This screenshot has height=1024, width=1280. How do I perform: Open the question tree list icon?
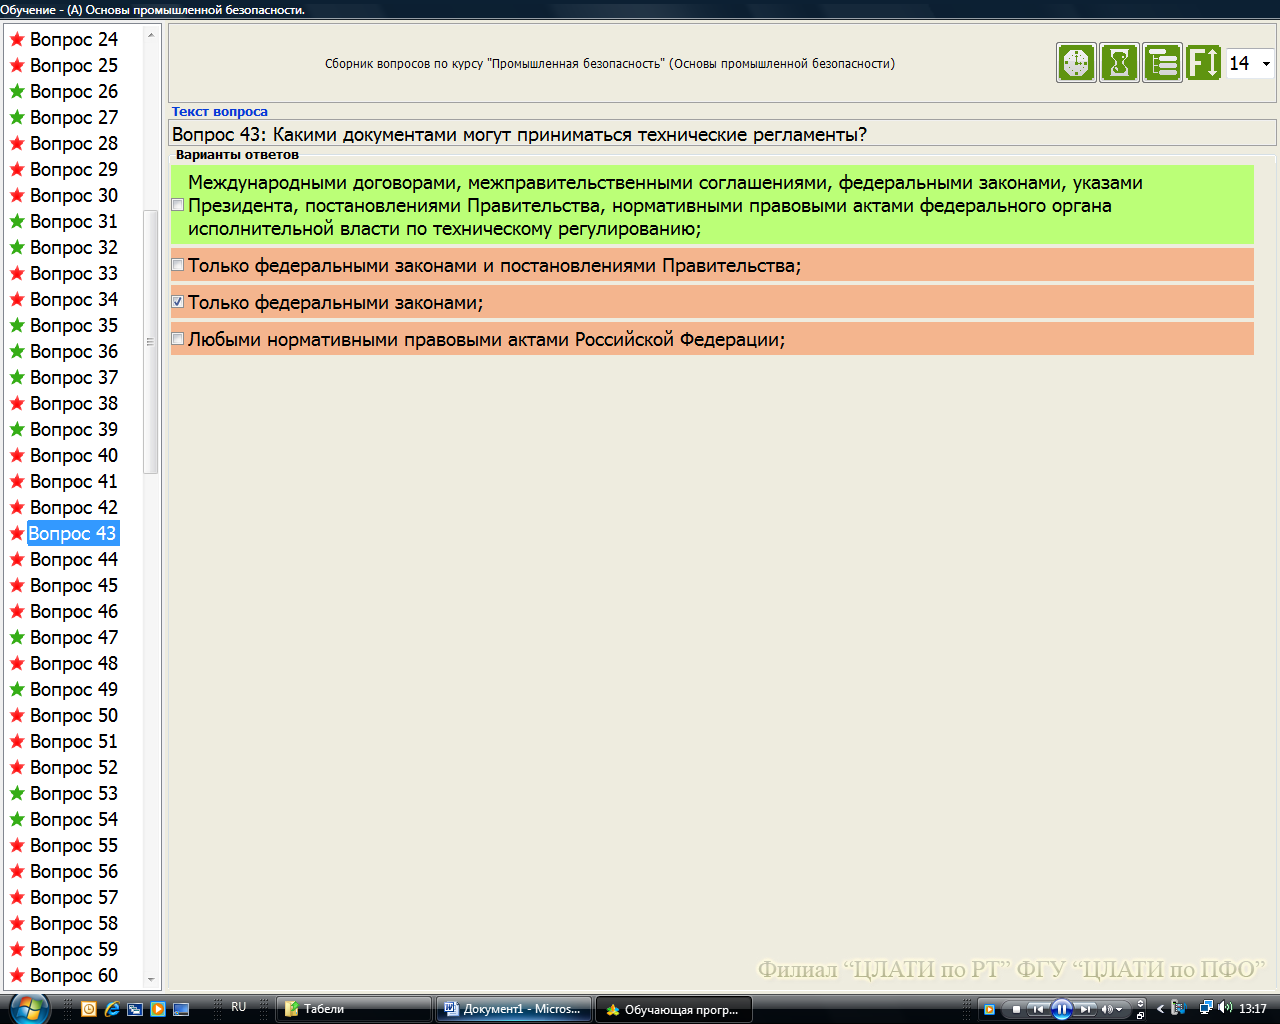[1162, 63]
